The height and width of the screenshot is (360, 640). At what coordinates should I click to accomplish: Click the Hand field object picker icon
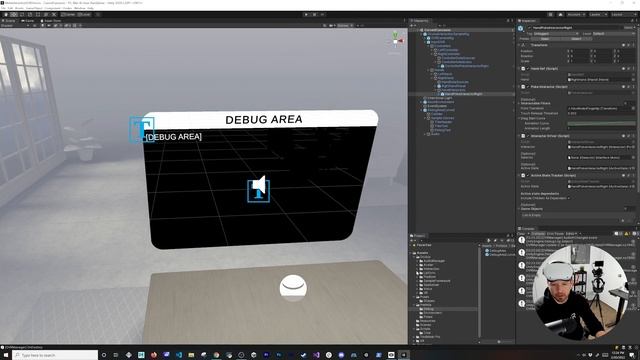633,79
